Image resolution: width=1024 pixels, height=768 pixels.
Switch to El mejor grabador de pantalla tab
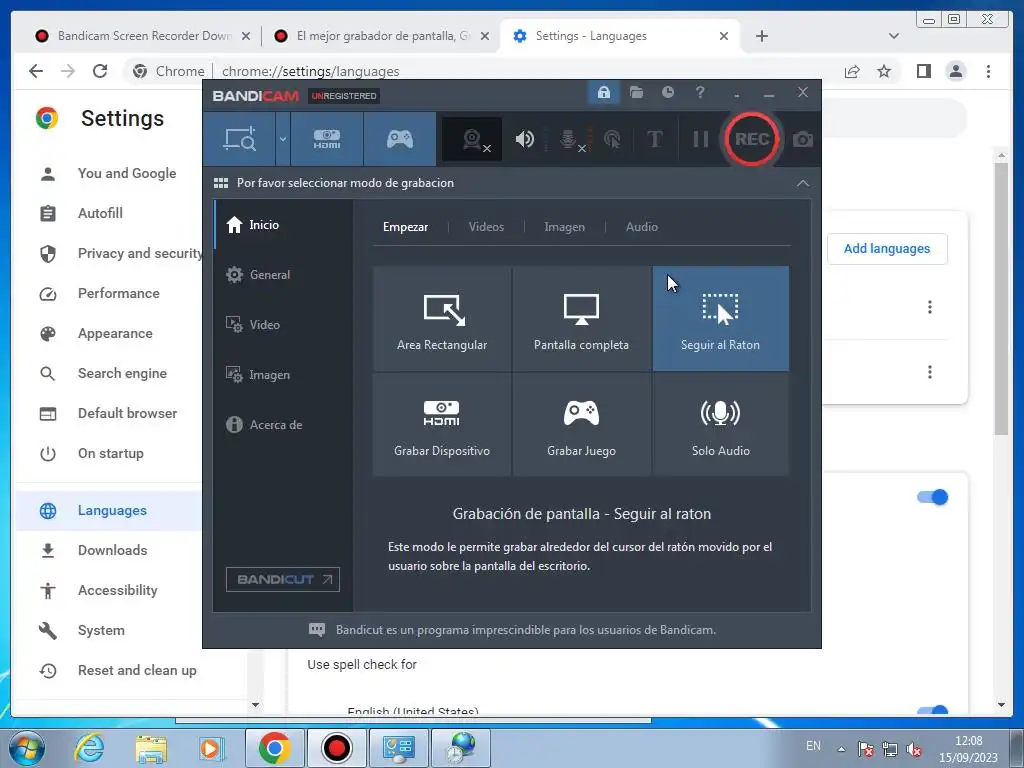379,36
